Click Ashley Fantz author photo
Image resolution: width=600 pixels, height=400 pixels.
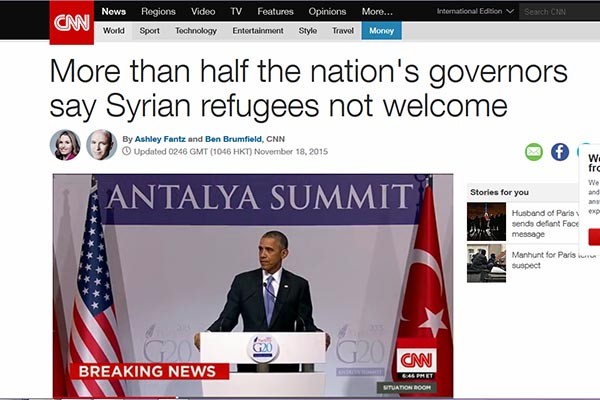tap(65, 145)
